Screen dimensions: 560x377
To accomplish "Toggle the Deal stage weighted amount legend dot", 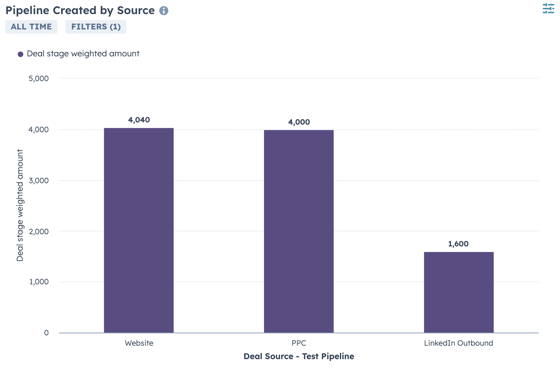I will point(20,54).
